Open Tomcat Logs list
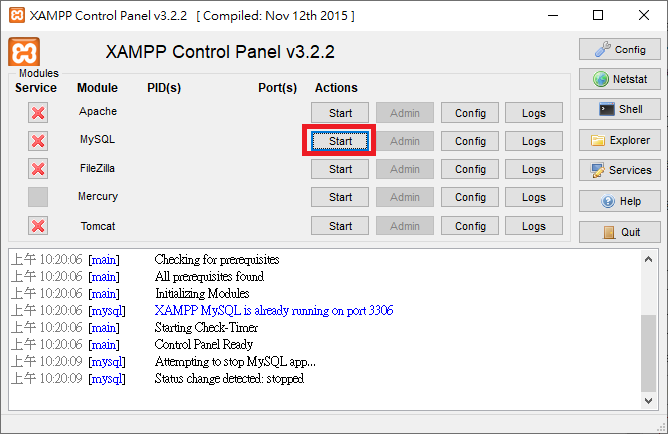 pyautogui.click(x=534, y=226)
